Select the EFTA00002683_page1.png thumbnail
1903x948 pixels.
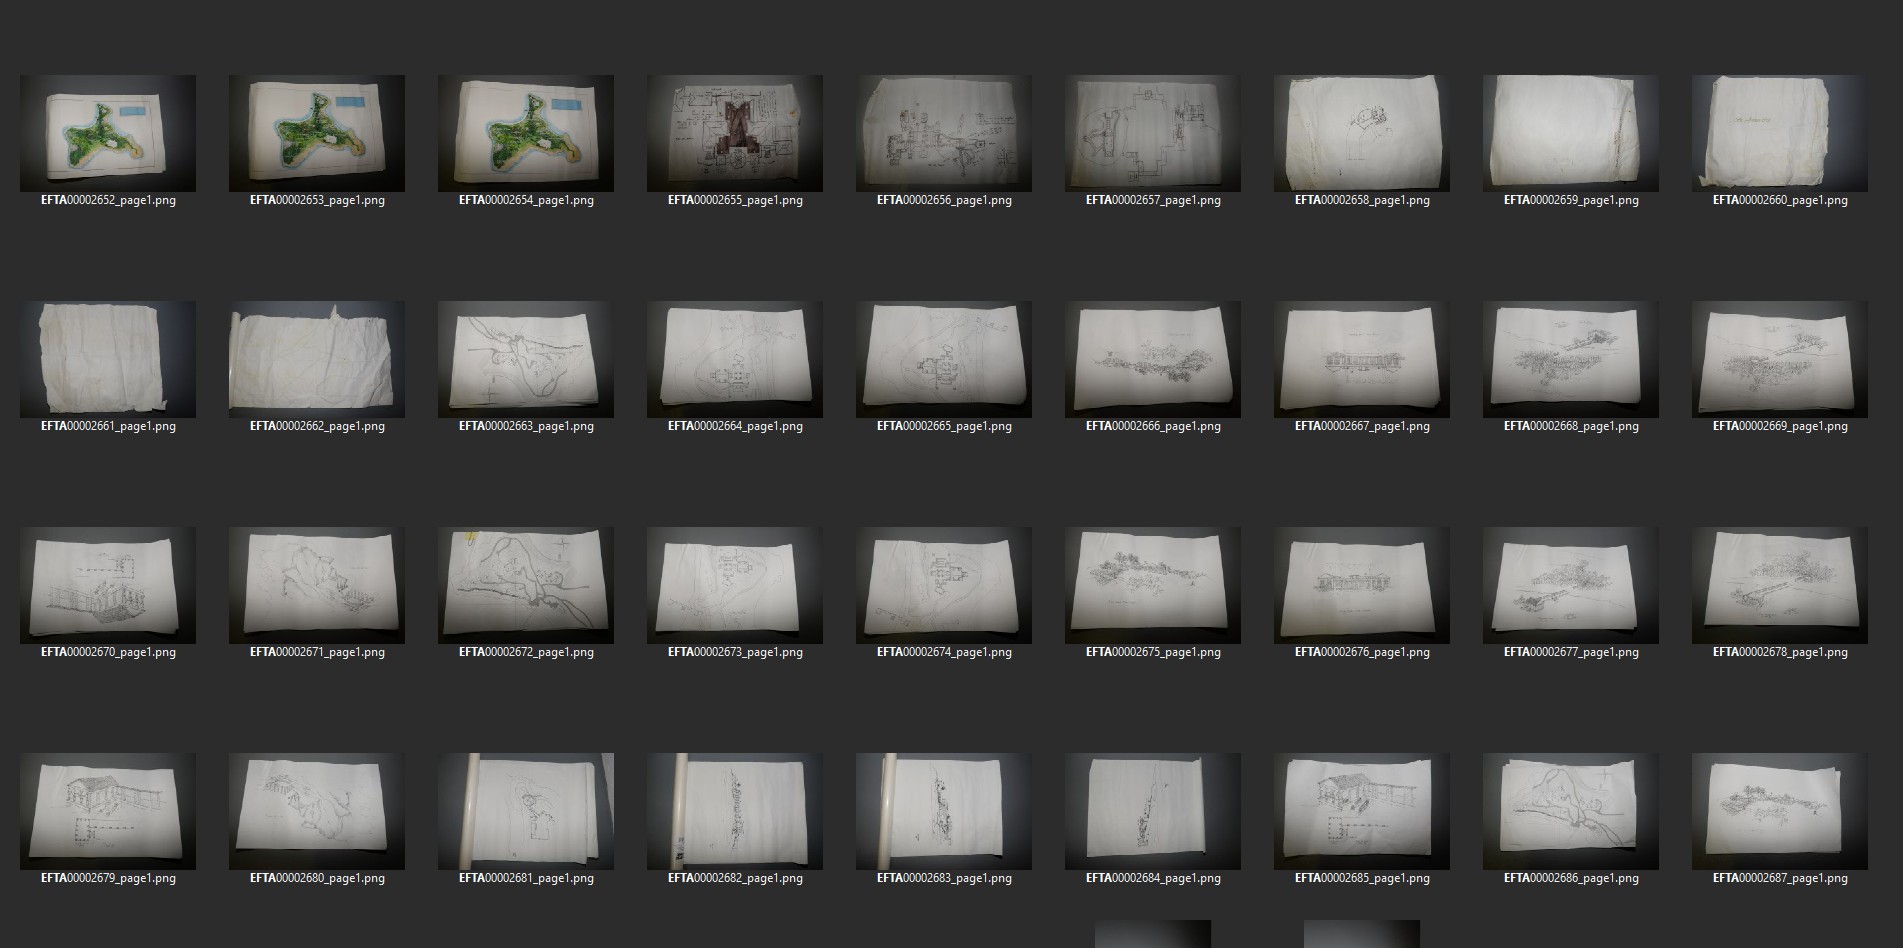tap(944, 811)
